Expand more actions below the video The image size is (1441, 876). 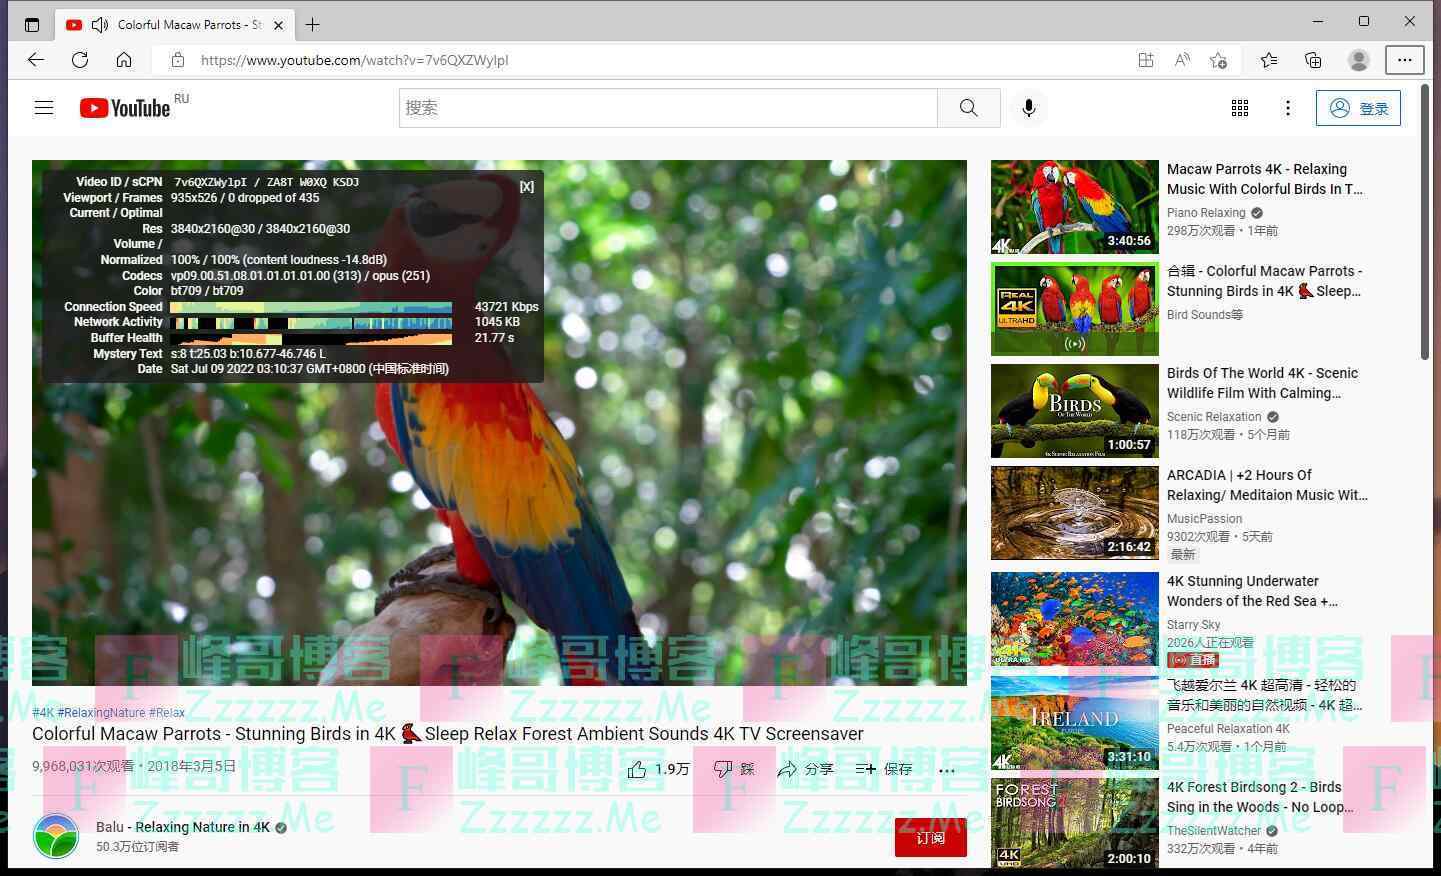click(x=947, y=769)
